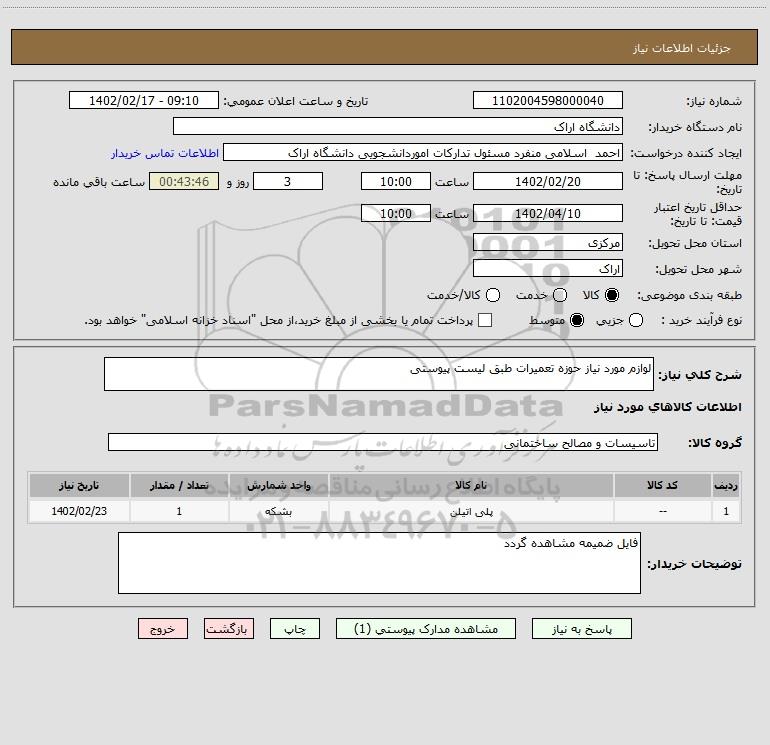
Task: Click the request creator field احمد اسلامی منفرد
Action: point(423,153)
